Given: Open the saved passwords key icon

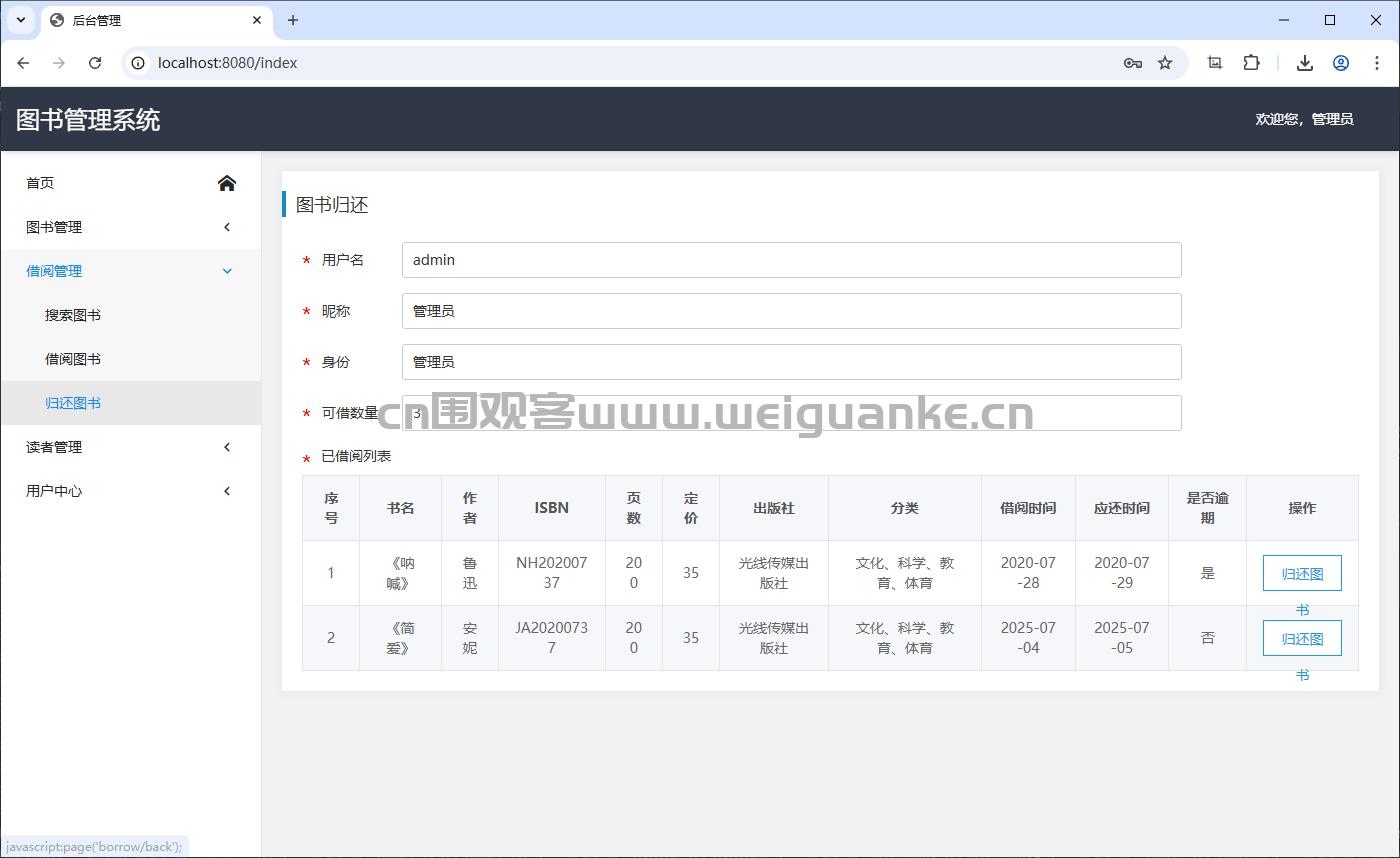Looking at the screenshot, I should 1132,63.
